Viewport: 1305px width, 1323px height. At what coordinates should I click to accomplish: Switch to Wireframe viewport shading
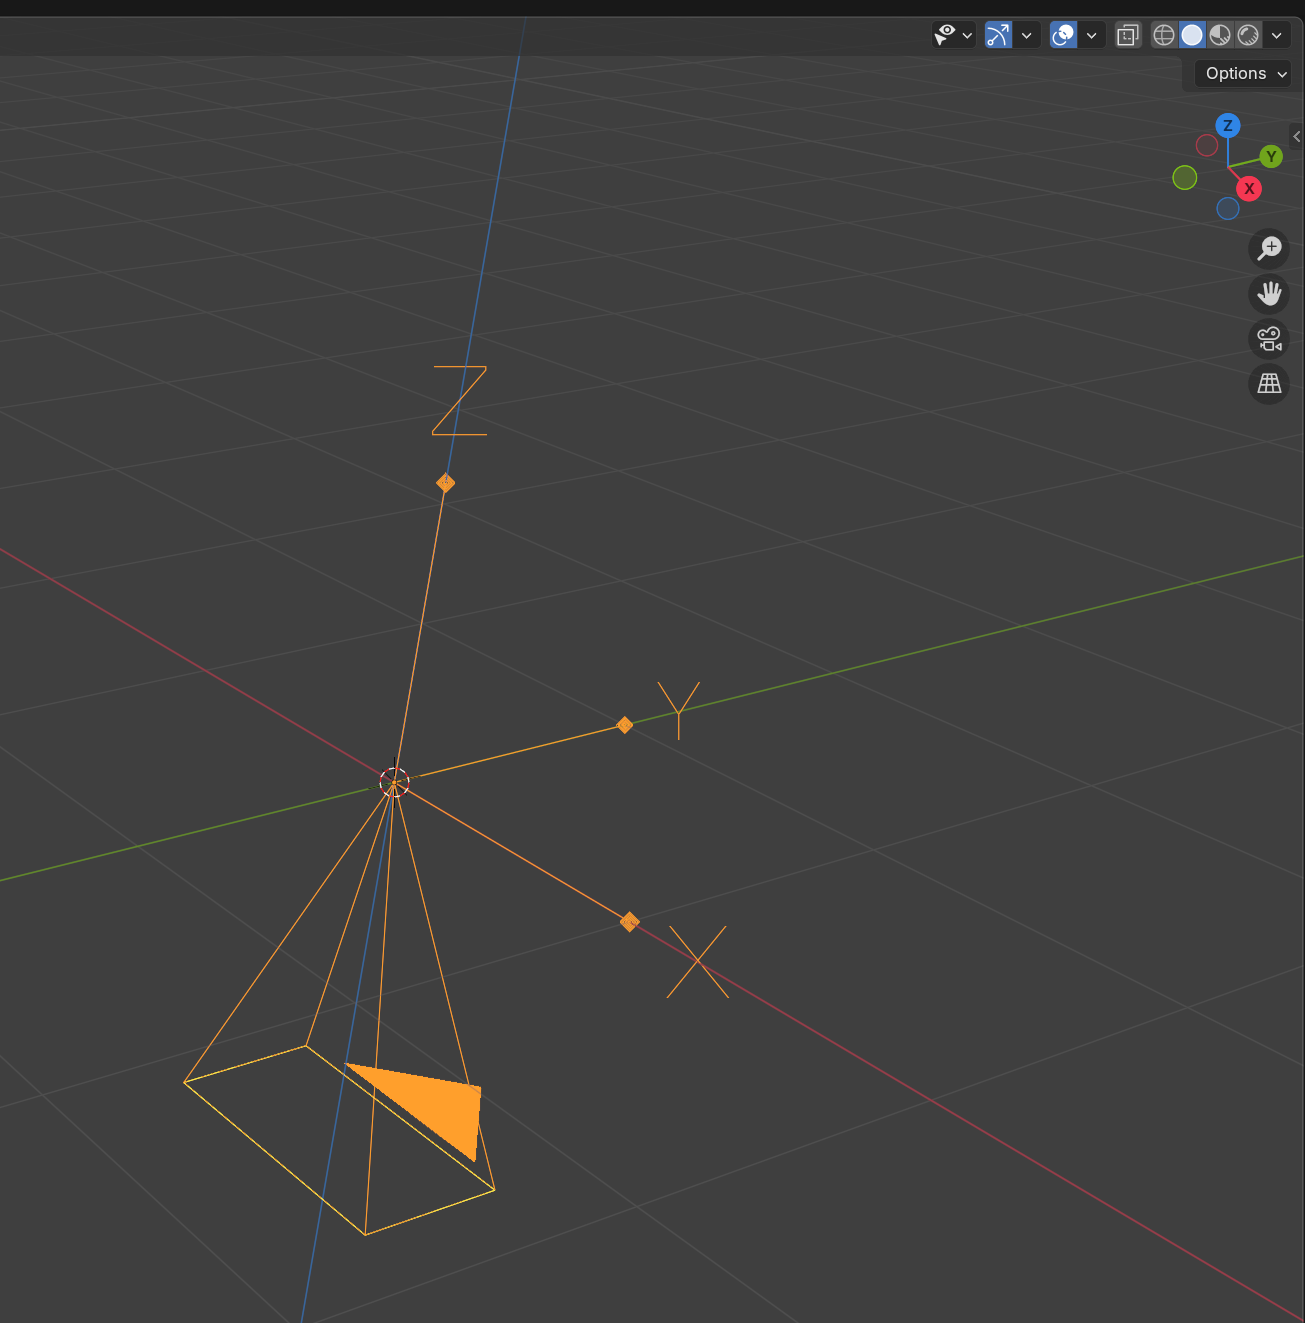pos(1164,35)
